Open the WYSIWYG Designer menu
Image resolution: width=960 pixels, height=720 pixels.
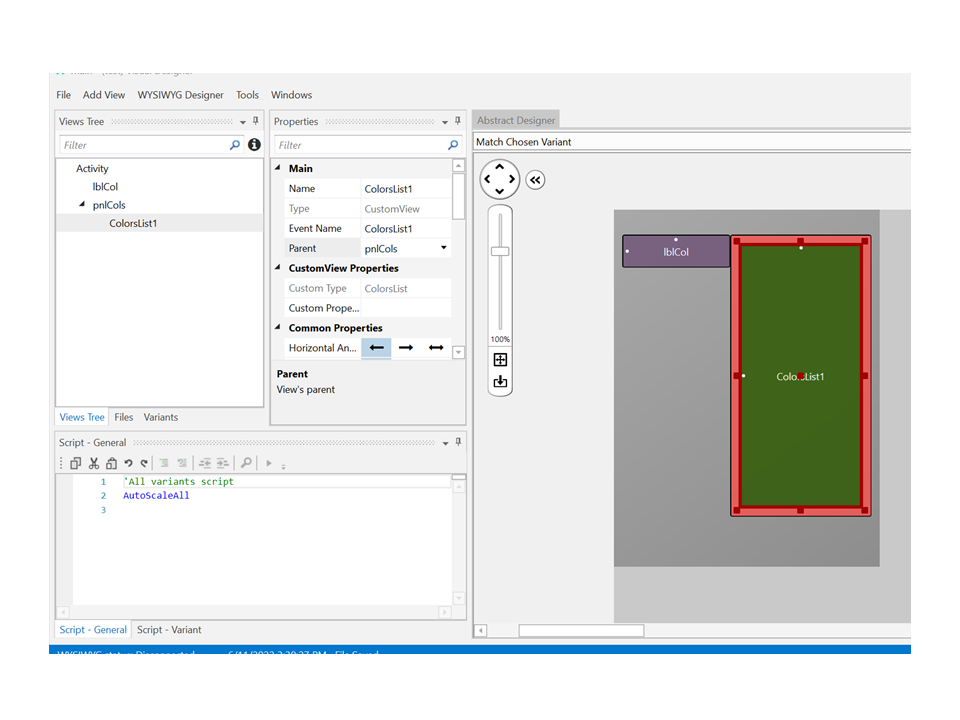(180, 95)
